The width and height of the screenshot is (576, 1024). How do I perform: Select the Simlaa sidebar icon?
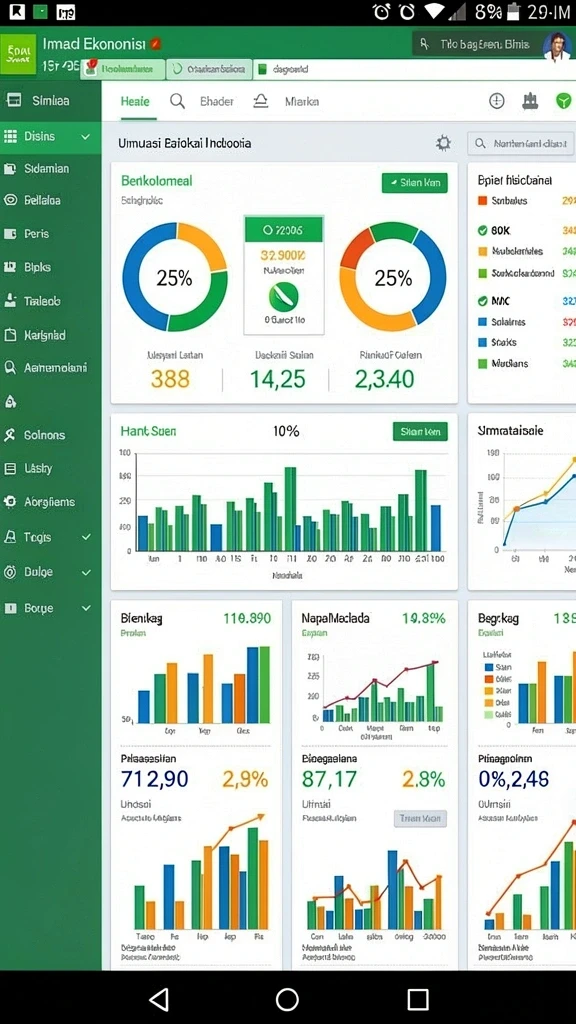point(12,101)
